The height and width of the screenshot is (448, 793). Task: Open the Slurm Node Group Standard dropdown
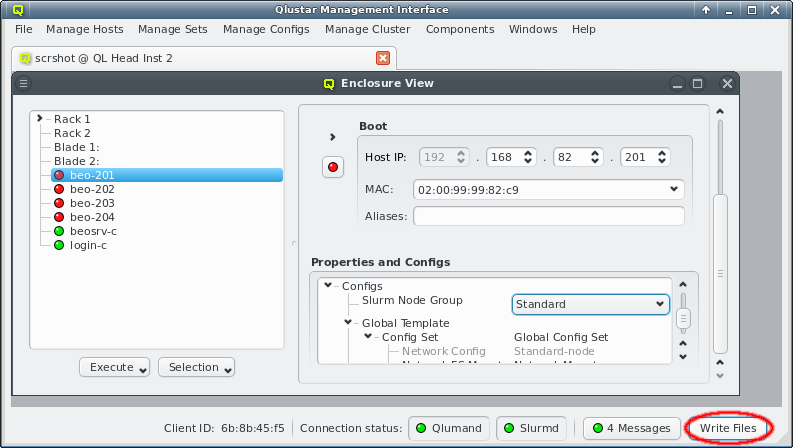(591, 304)
